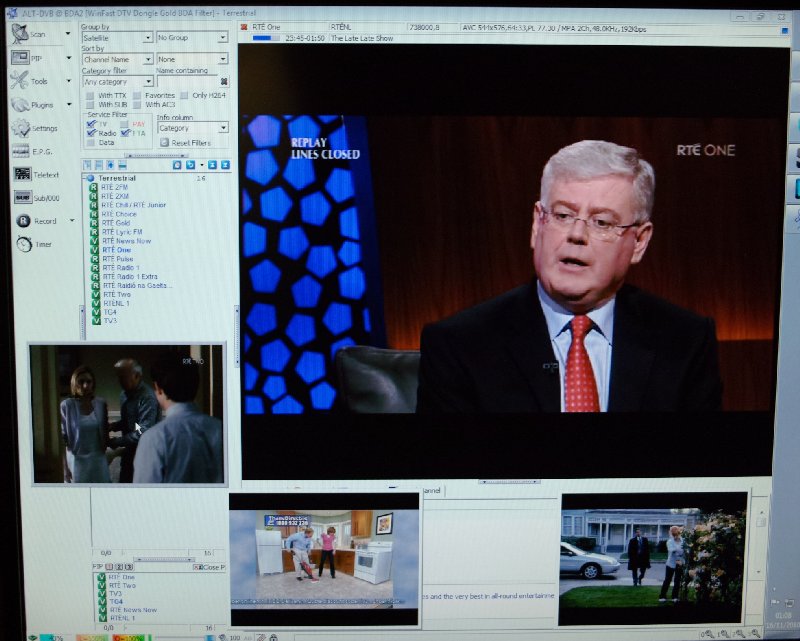This screenshot has width=800, height=641.
Task: Click in the Name containing field
Action: point(187,81)
